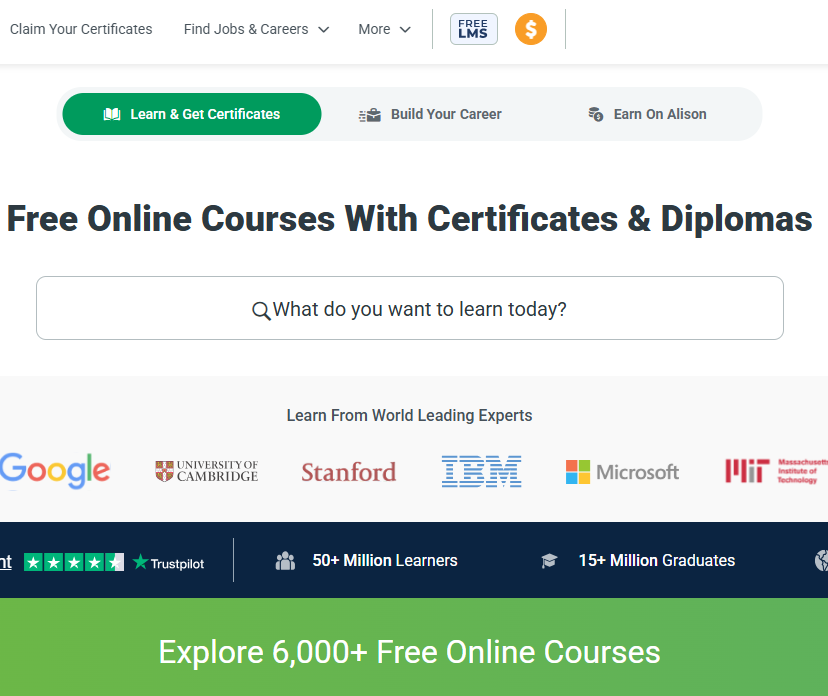828x696 pixels.
Task: Click the chevron next to More
Action: click(x=405, y=30)
